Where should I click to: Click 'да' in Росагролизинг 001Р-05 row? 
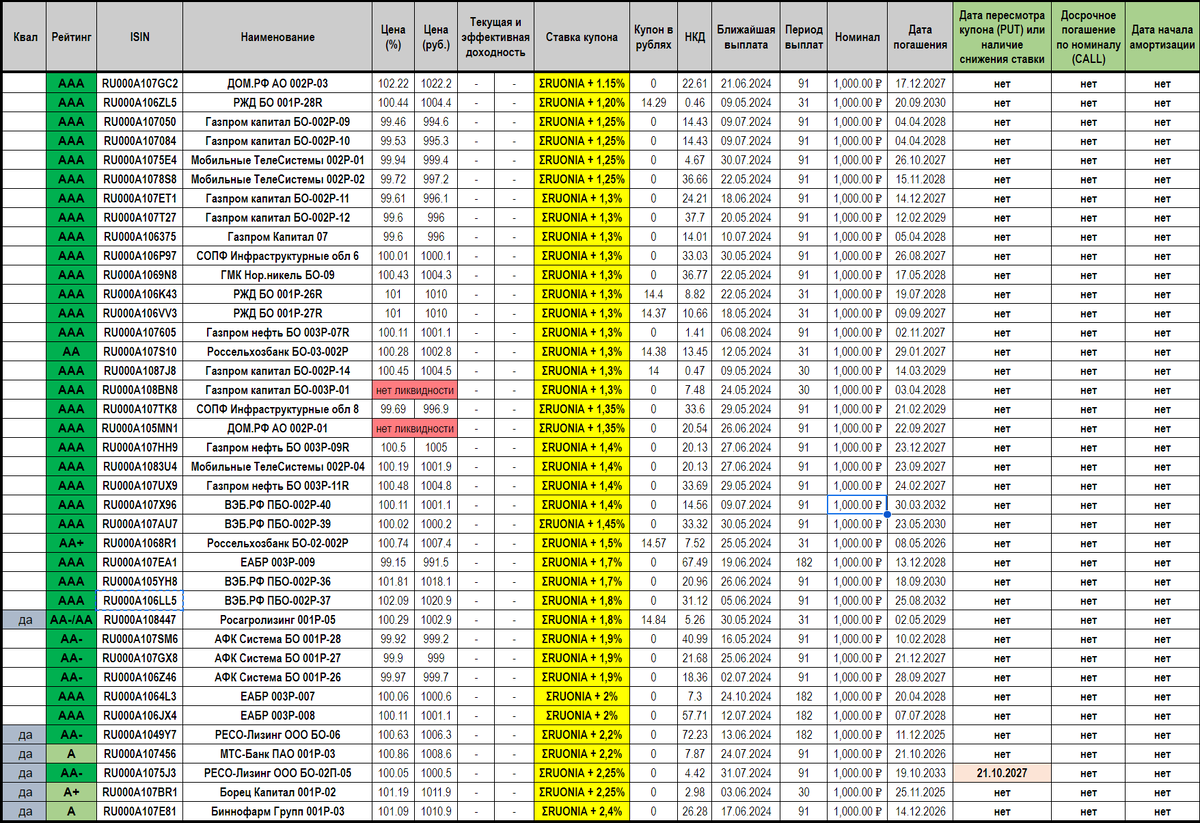click(x=26, y=620)
